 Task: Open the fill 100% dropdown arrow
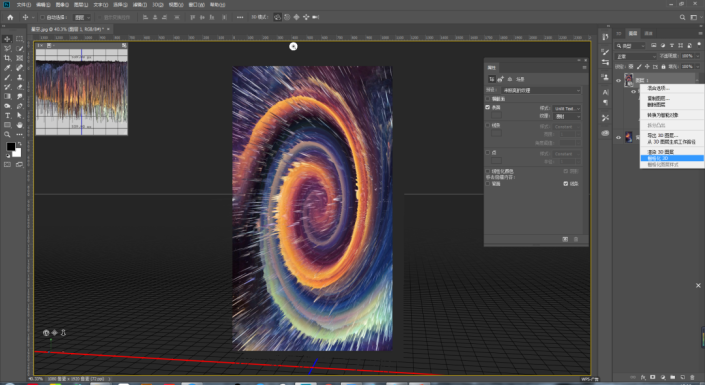(697, 67)
